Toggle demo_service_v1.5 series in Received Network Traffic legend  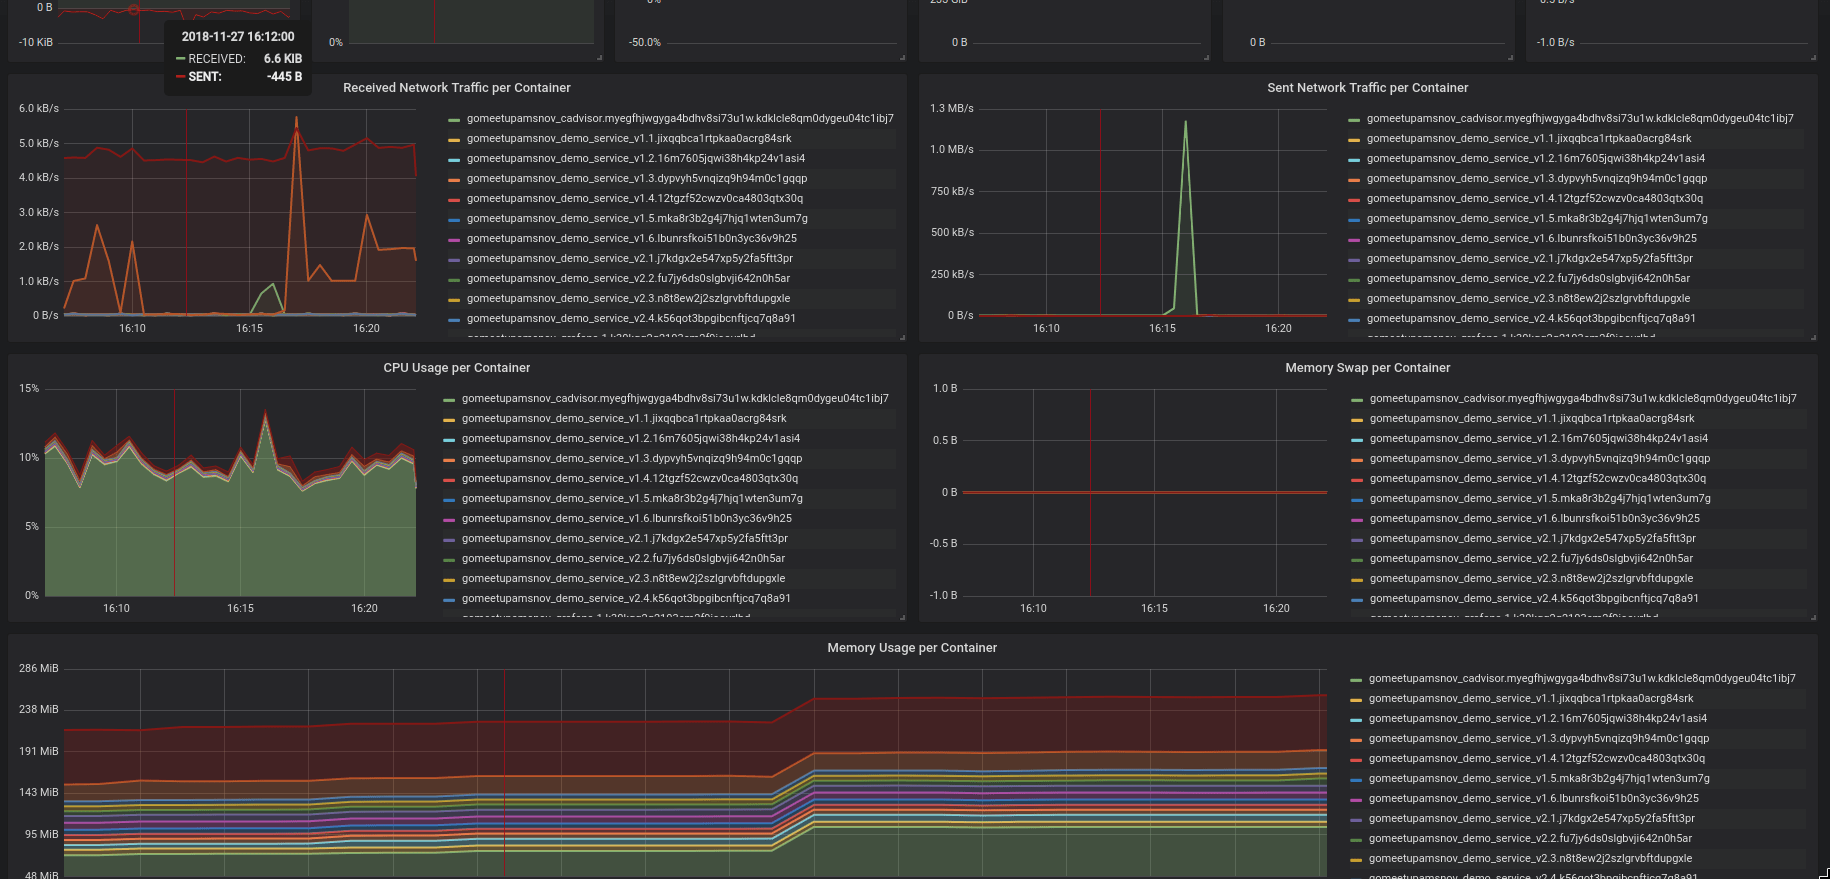637,218
